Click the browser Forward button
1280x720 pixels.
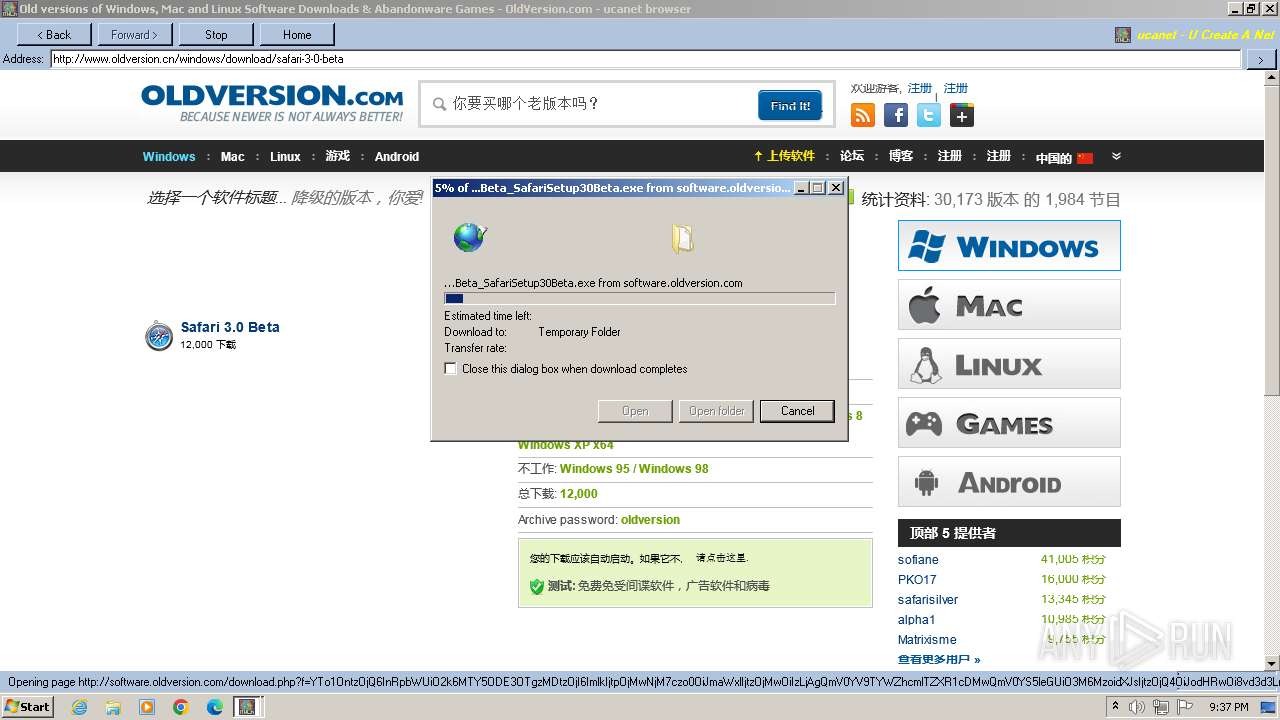pos(134,34)
